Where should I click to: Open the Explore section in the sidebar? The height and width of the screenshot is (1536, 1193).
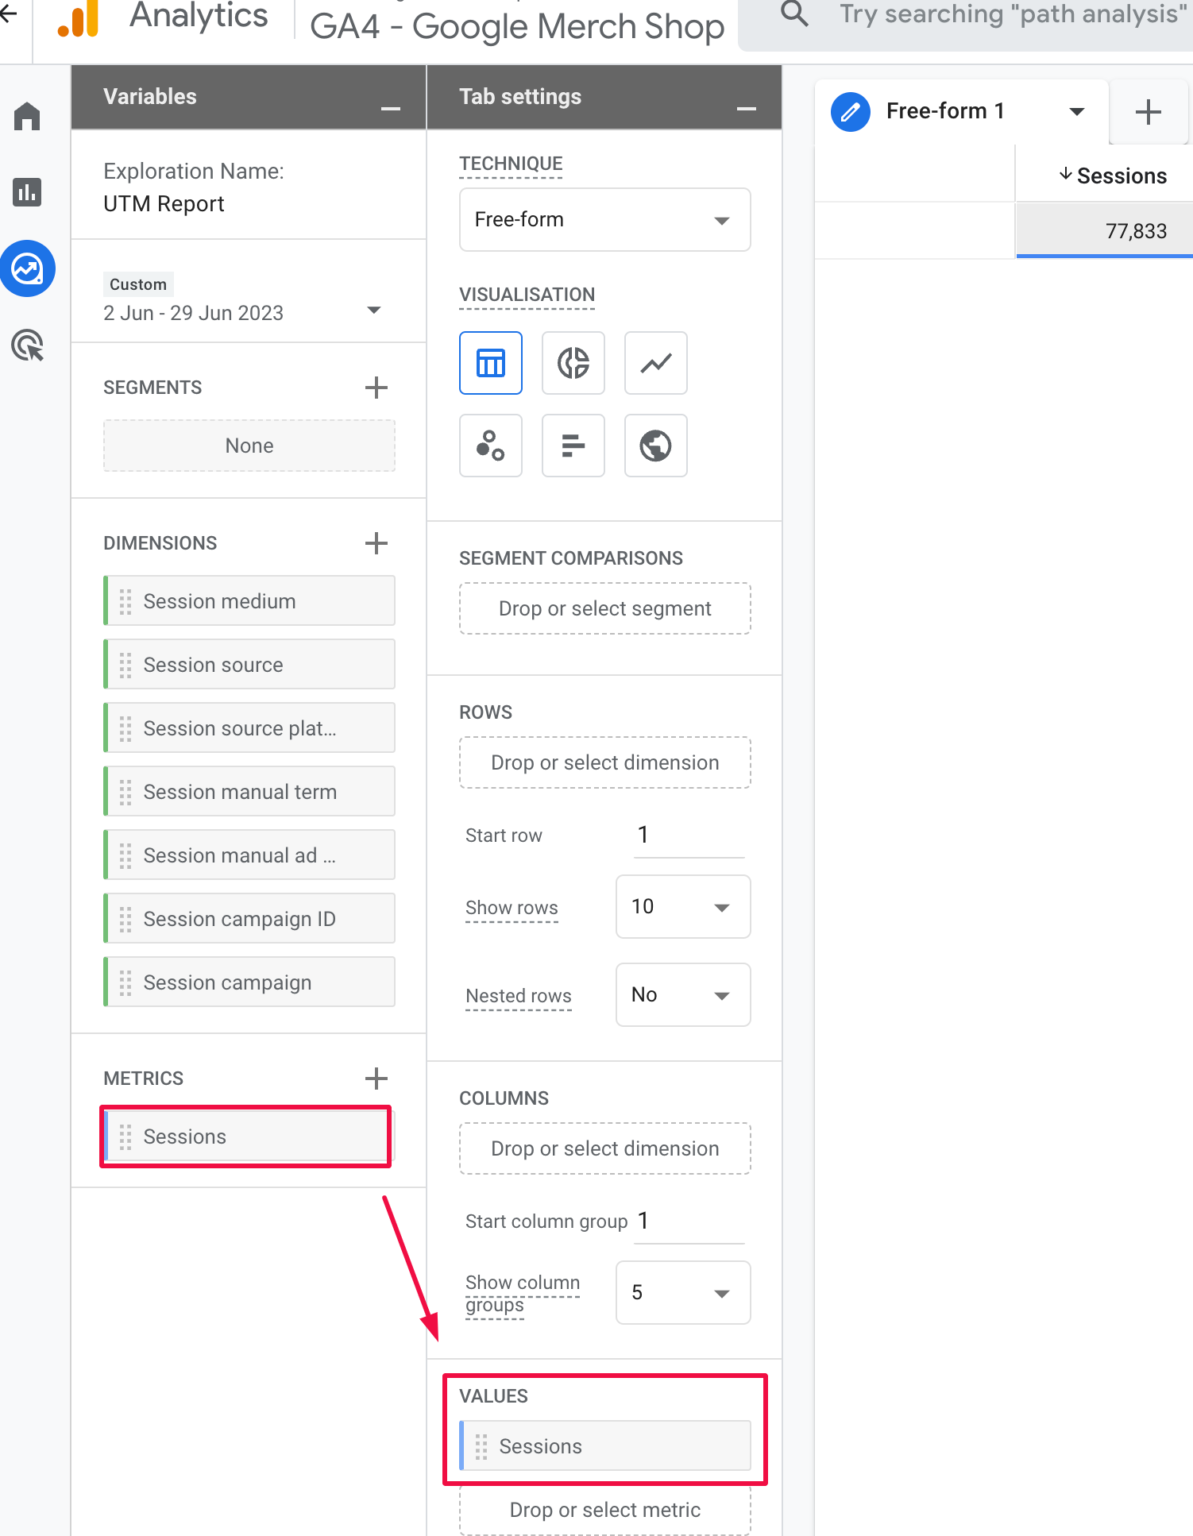[x=27, y=268]
